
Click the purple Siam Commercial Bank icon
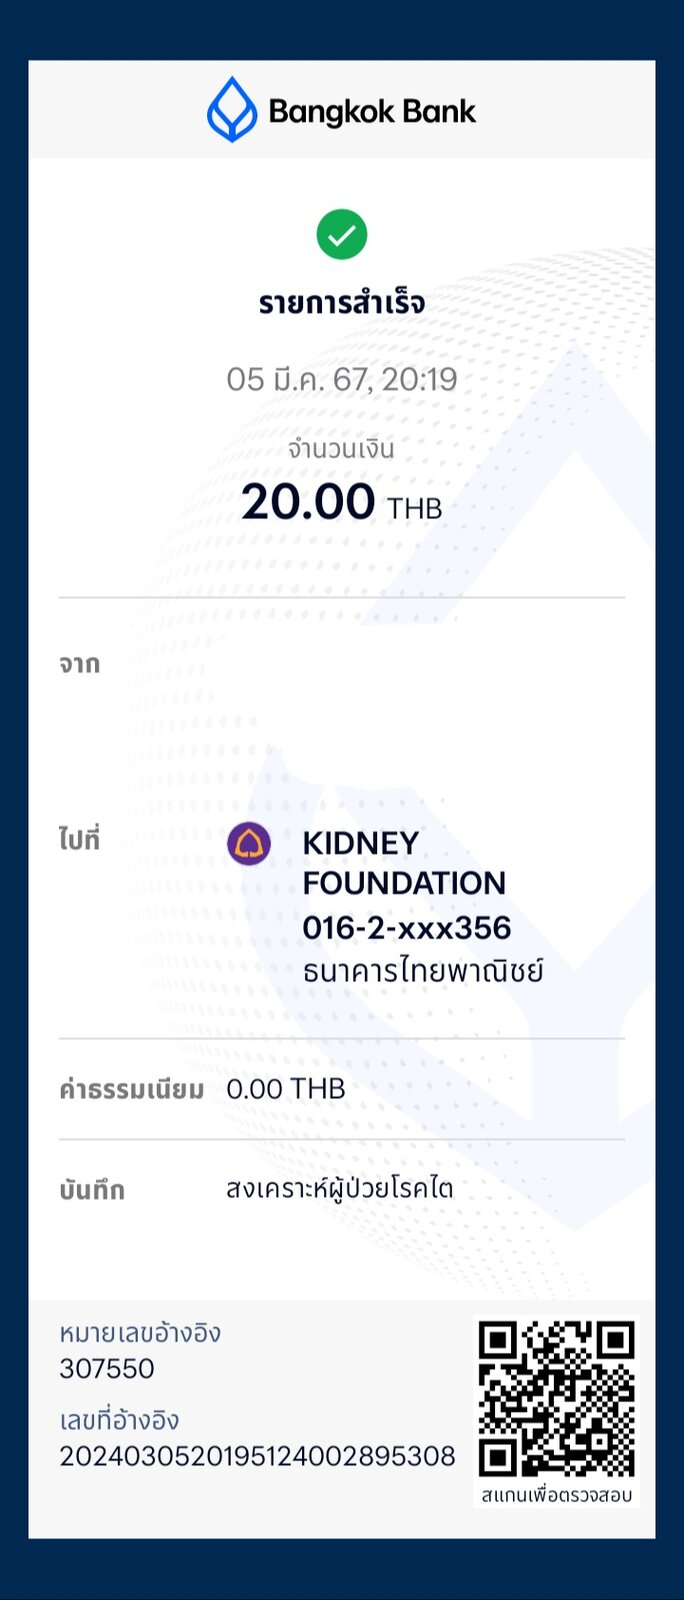click(x=249, y=843)
